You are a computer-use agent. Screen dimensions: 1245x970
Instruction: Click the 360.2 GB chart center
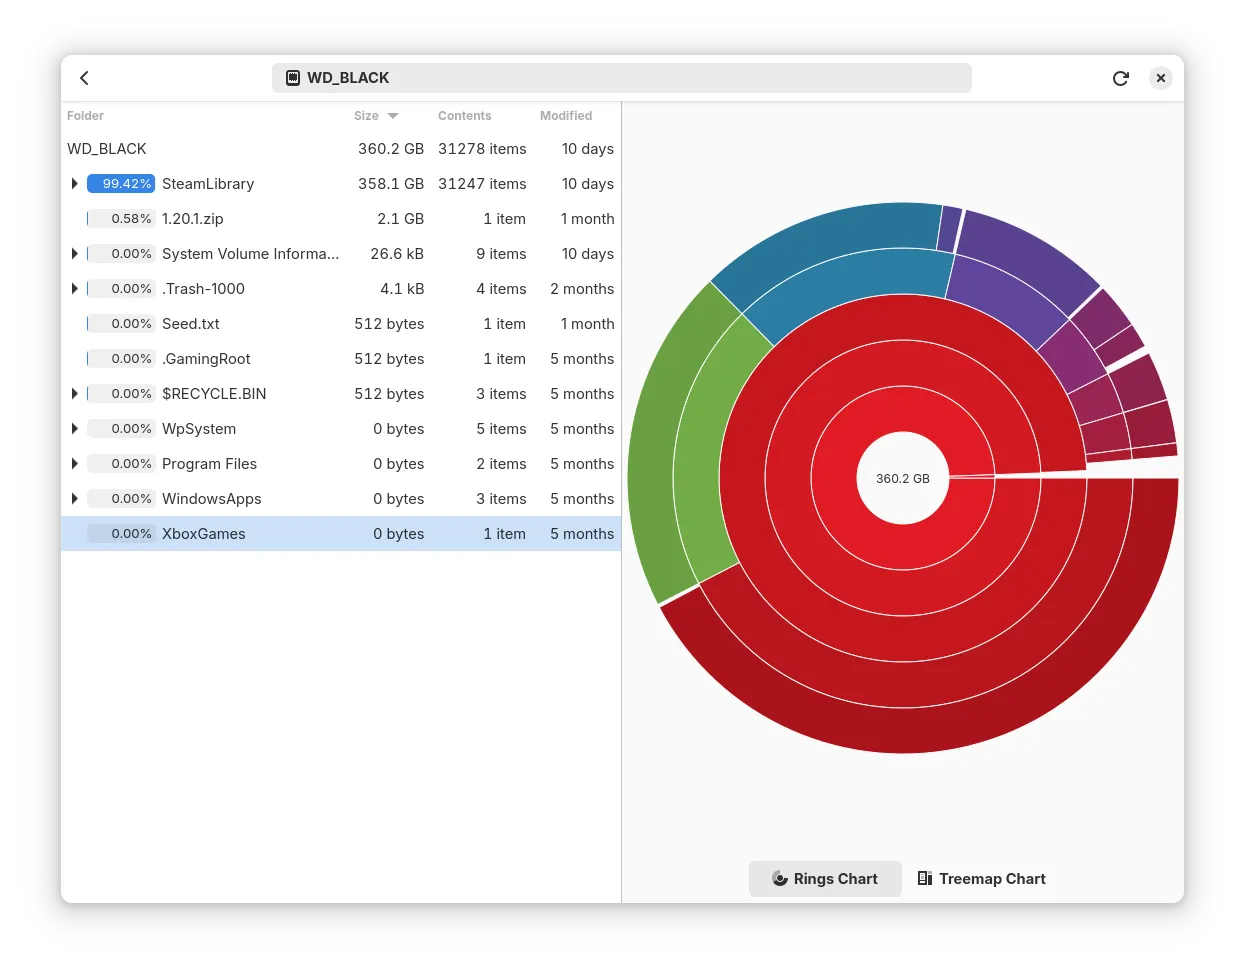(x=902, y=479)
